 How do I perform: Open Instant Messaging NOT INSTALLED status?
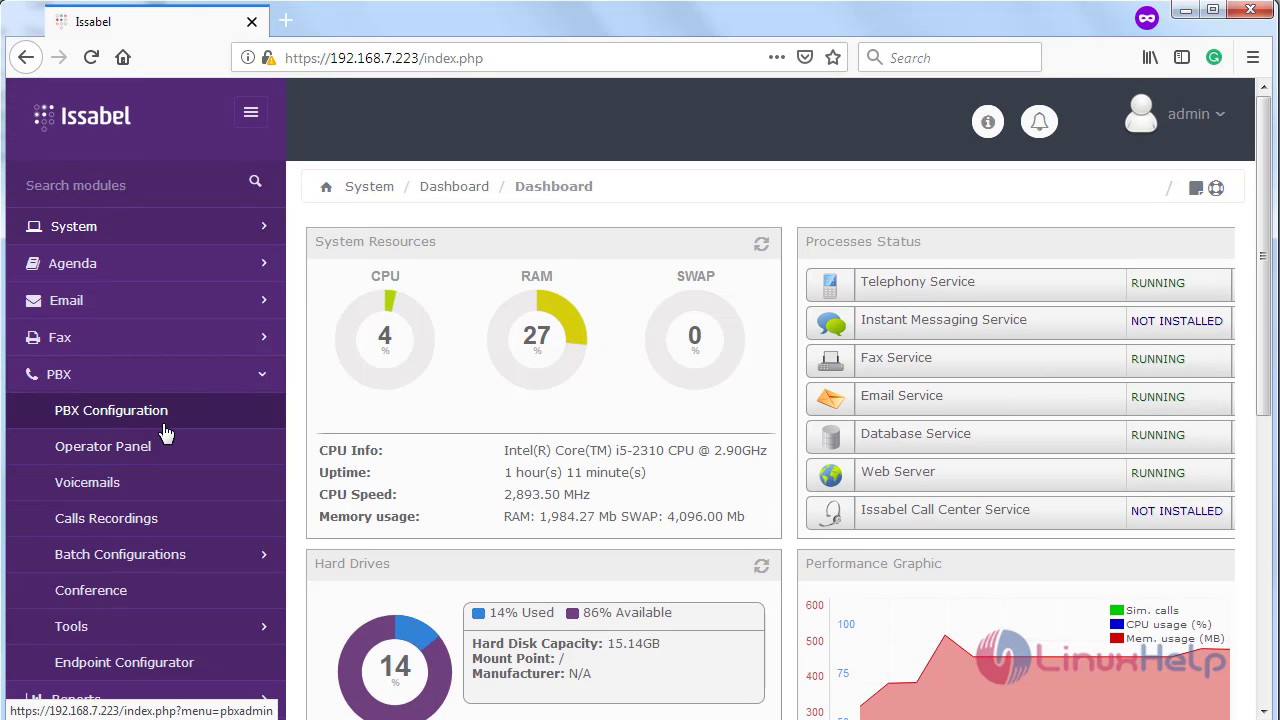(x=1177, y=321)
